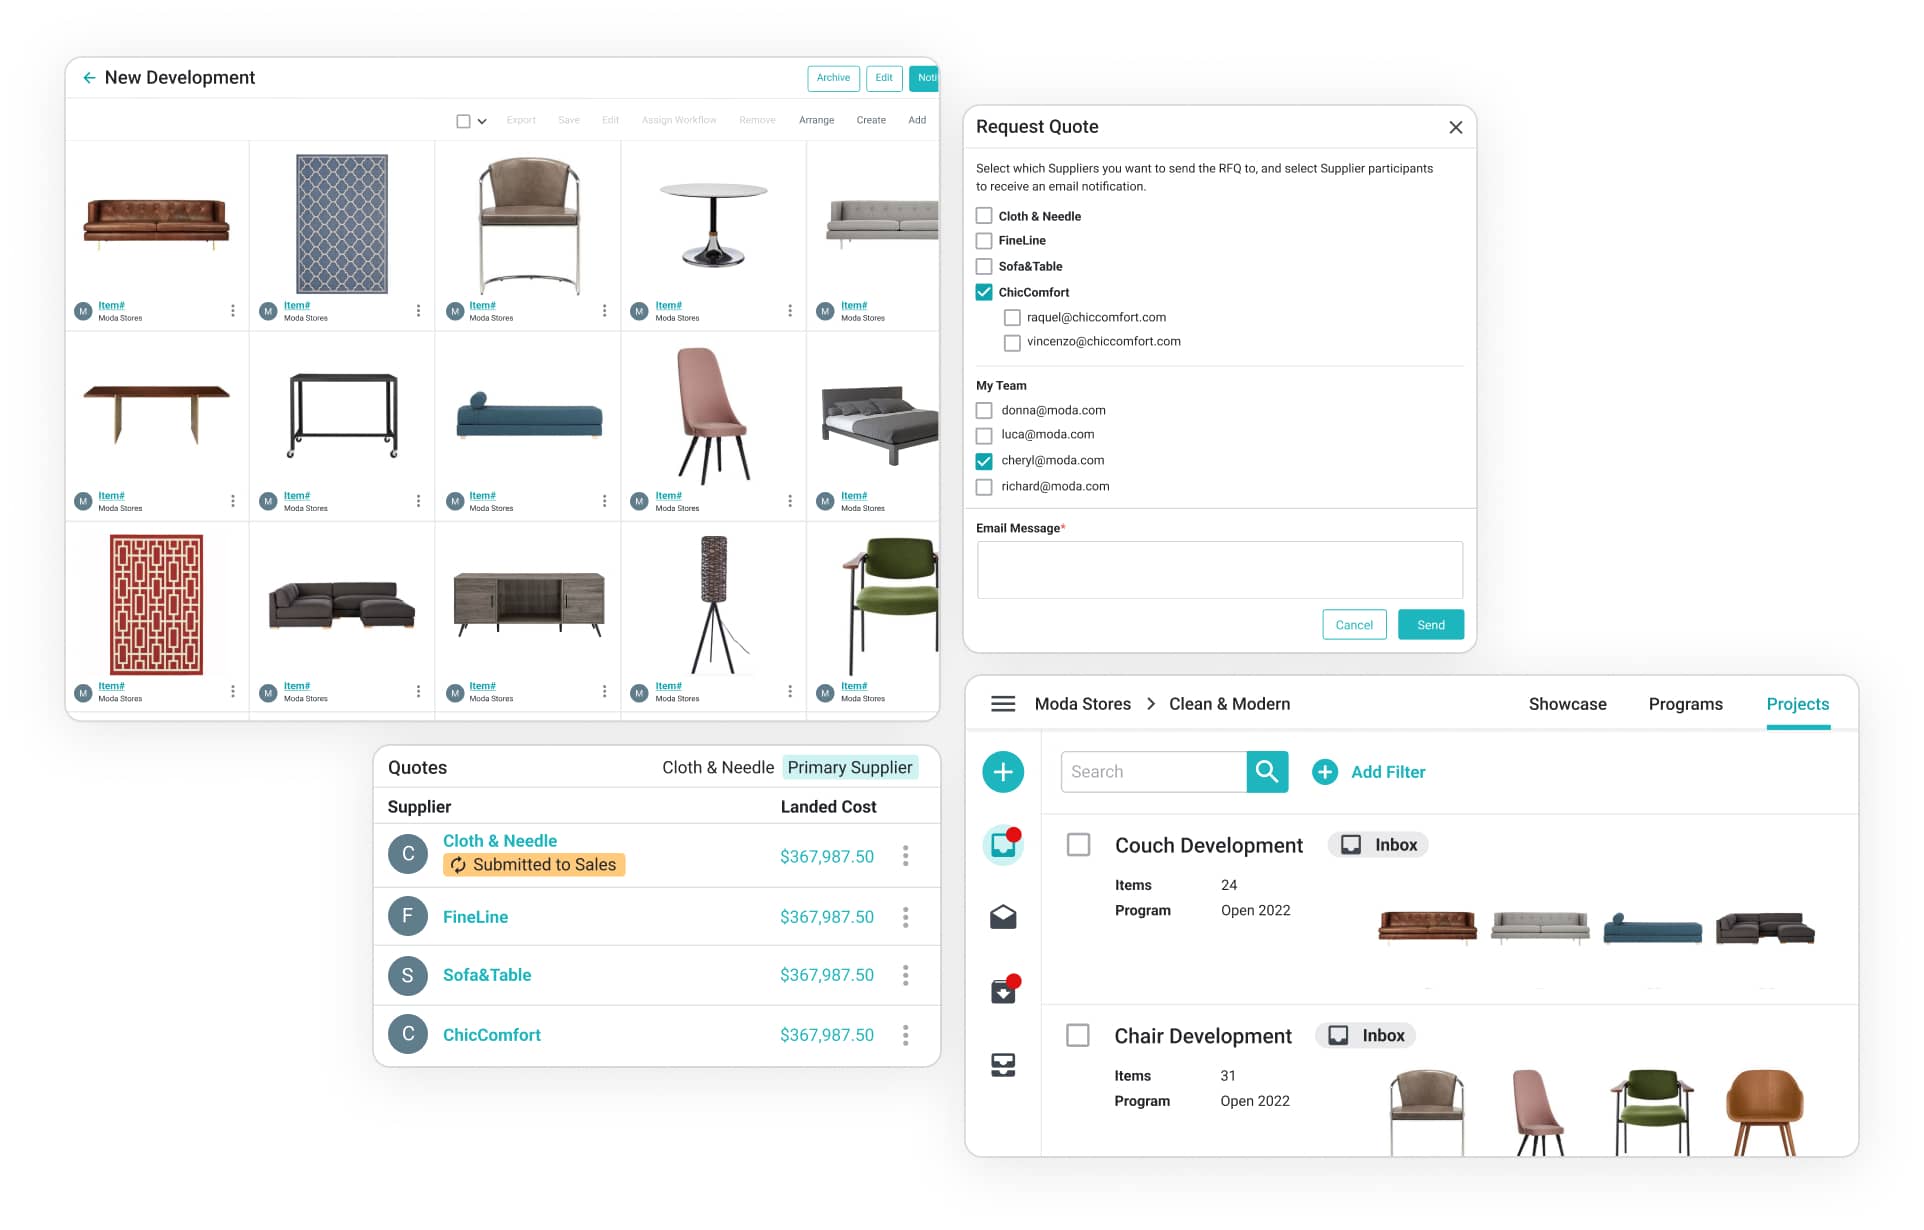Select the red patterned rug thumbnail

coord(156,604)
